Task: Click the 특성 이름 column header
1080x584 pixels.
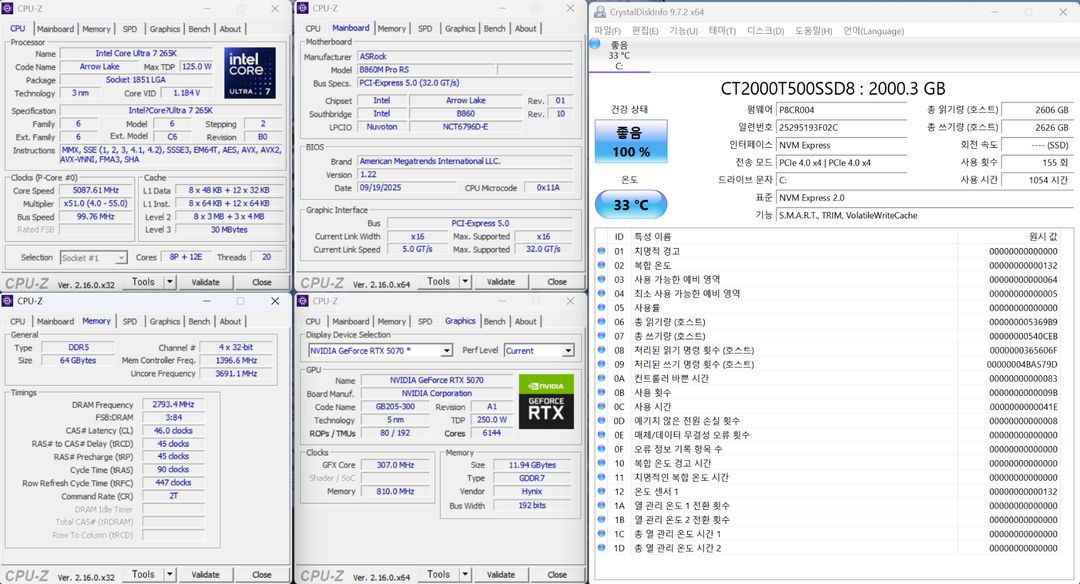Action: (x=793, y=236)
